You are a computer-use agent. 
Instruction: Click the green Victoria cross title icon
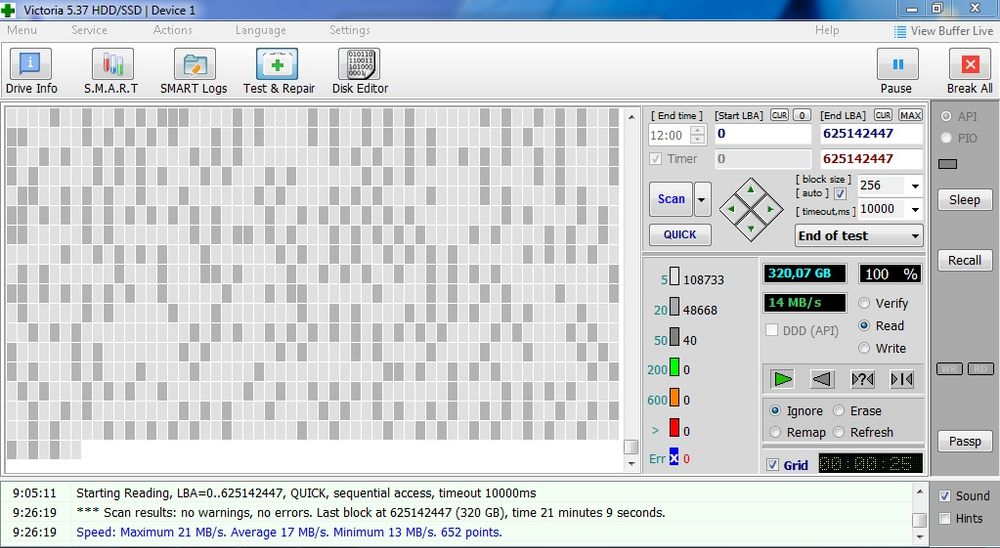[8, 10]
